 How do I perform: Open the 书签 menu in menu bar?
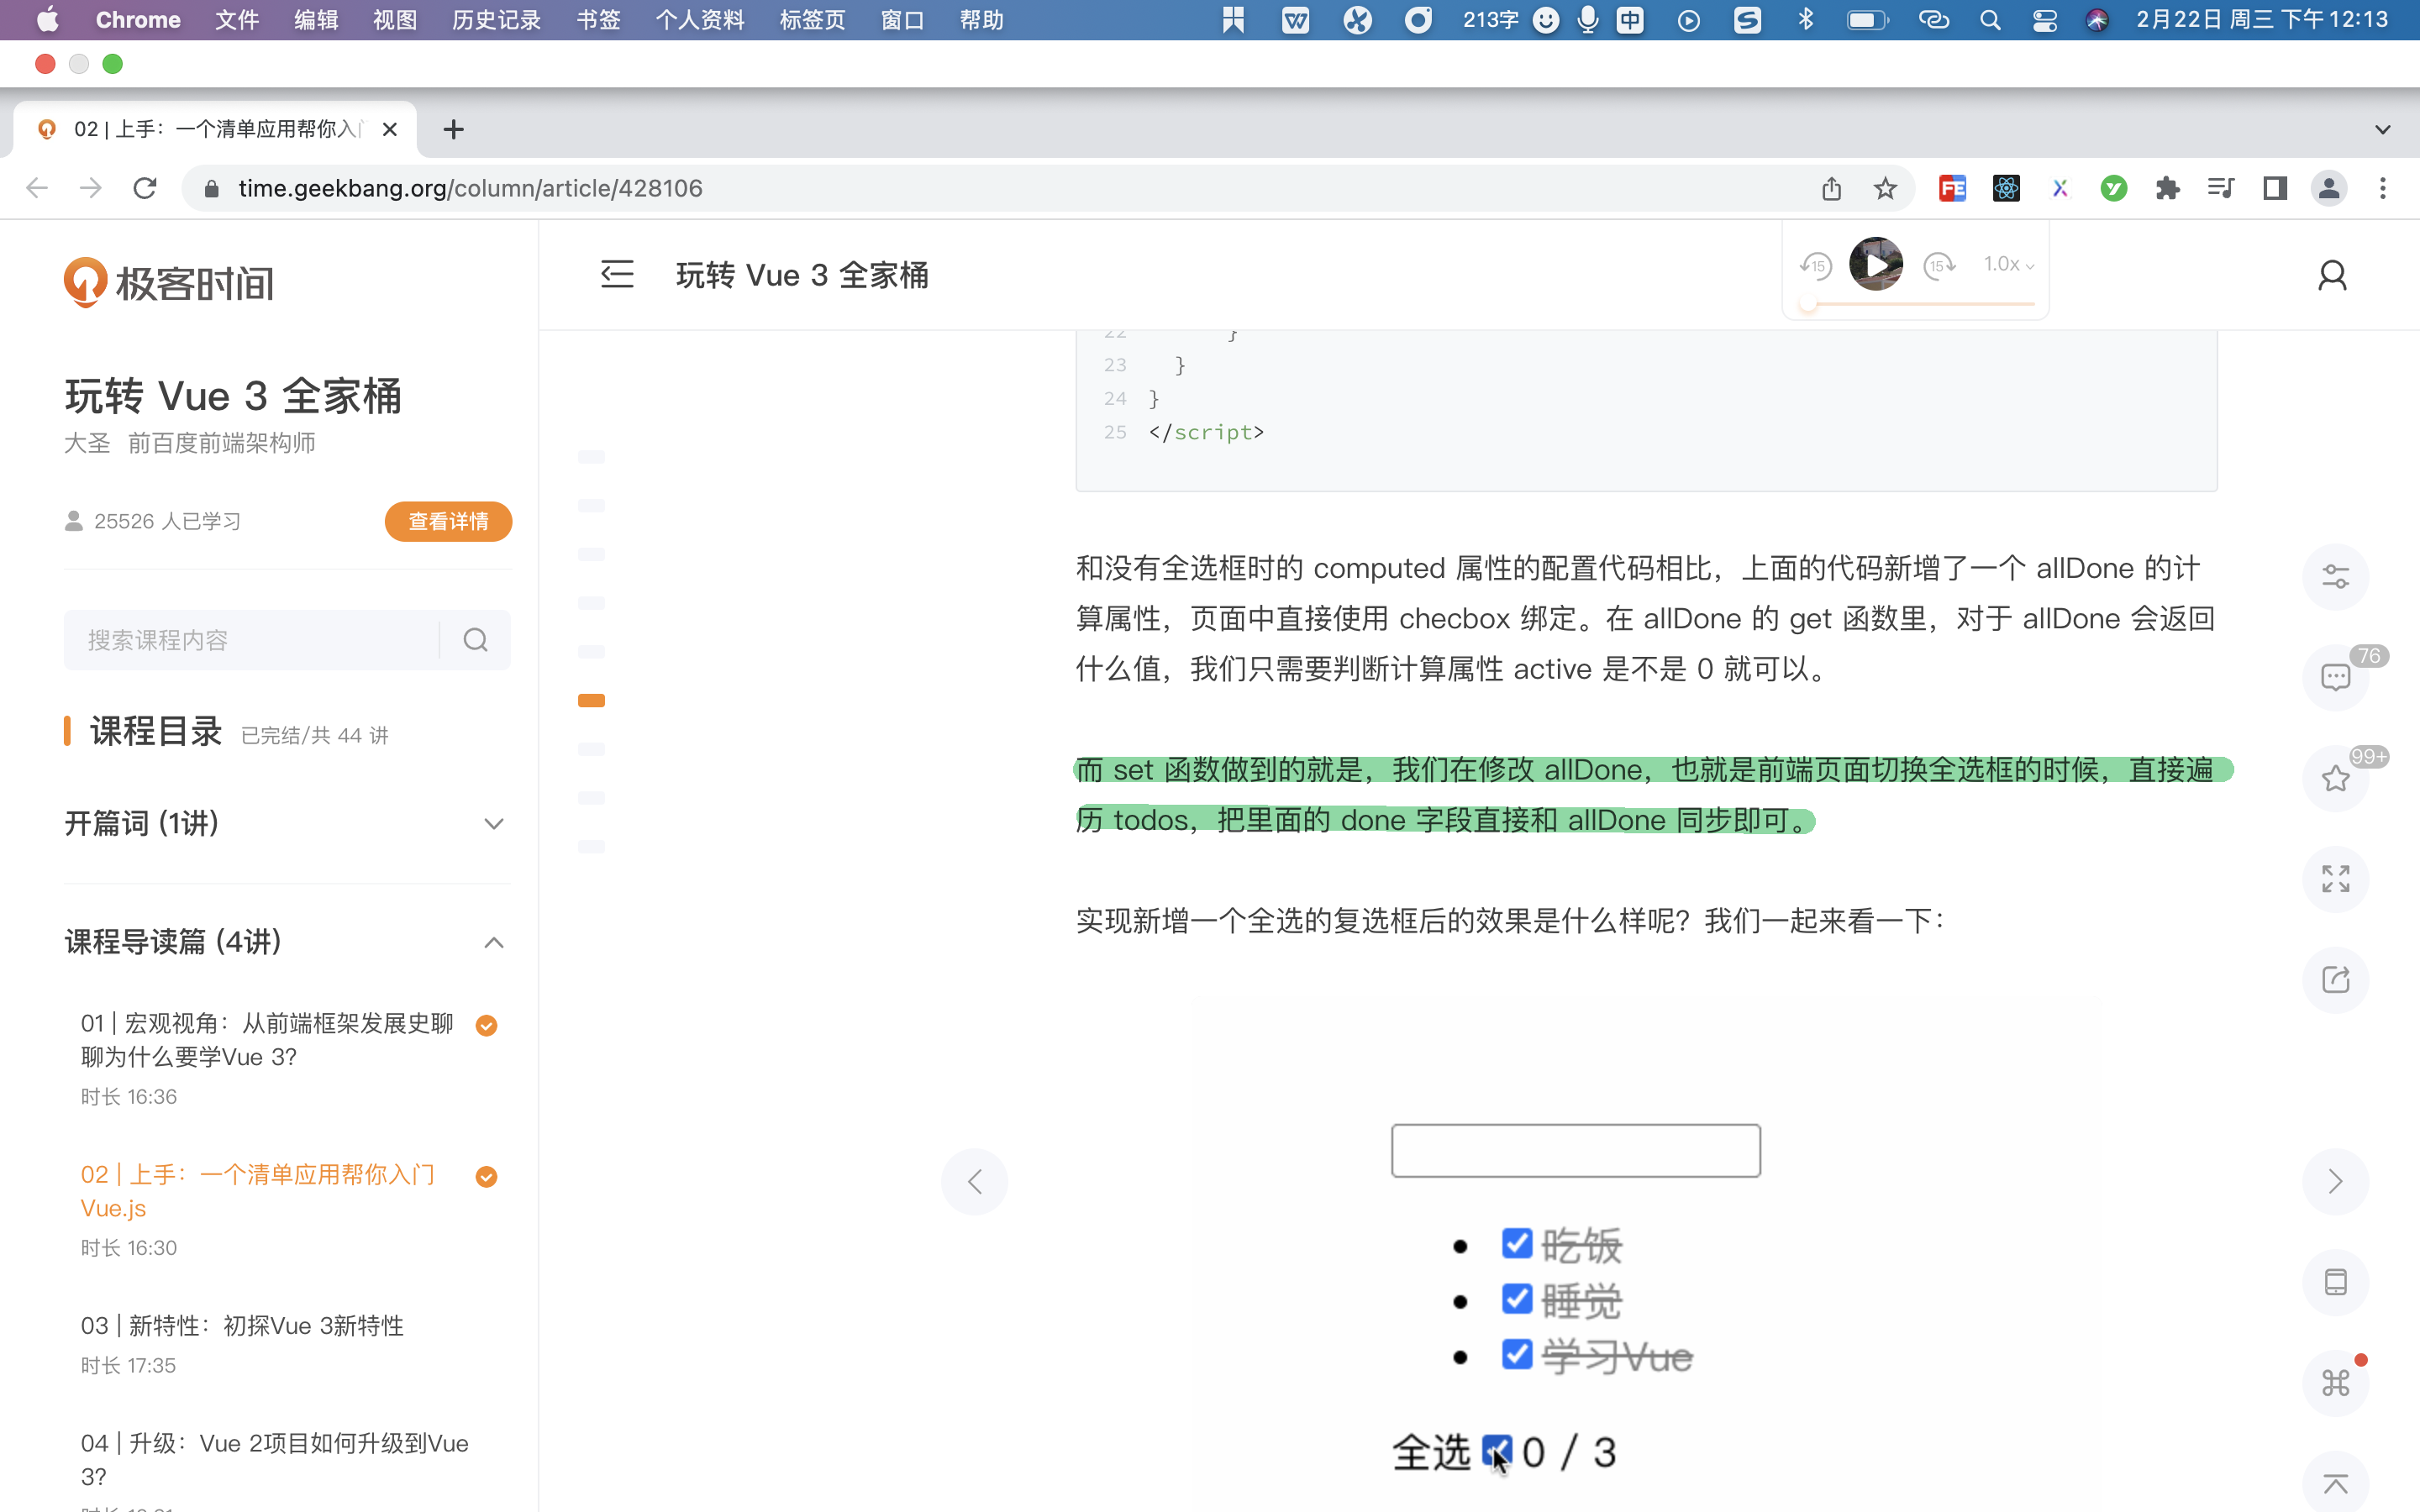(x=598, y=20)
